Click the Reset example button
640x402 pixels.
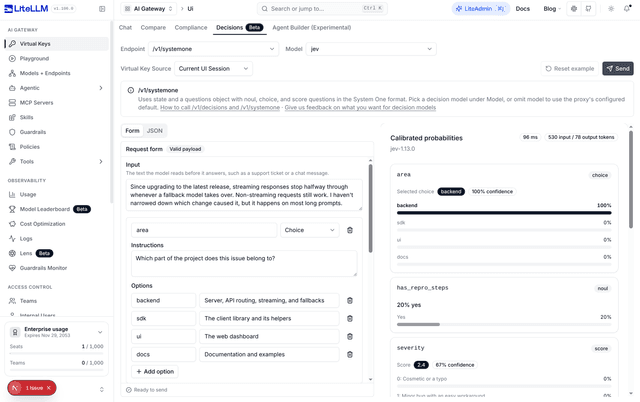570,69
